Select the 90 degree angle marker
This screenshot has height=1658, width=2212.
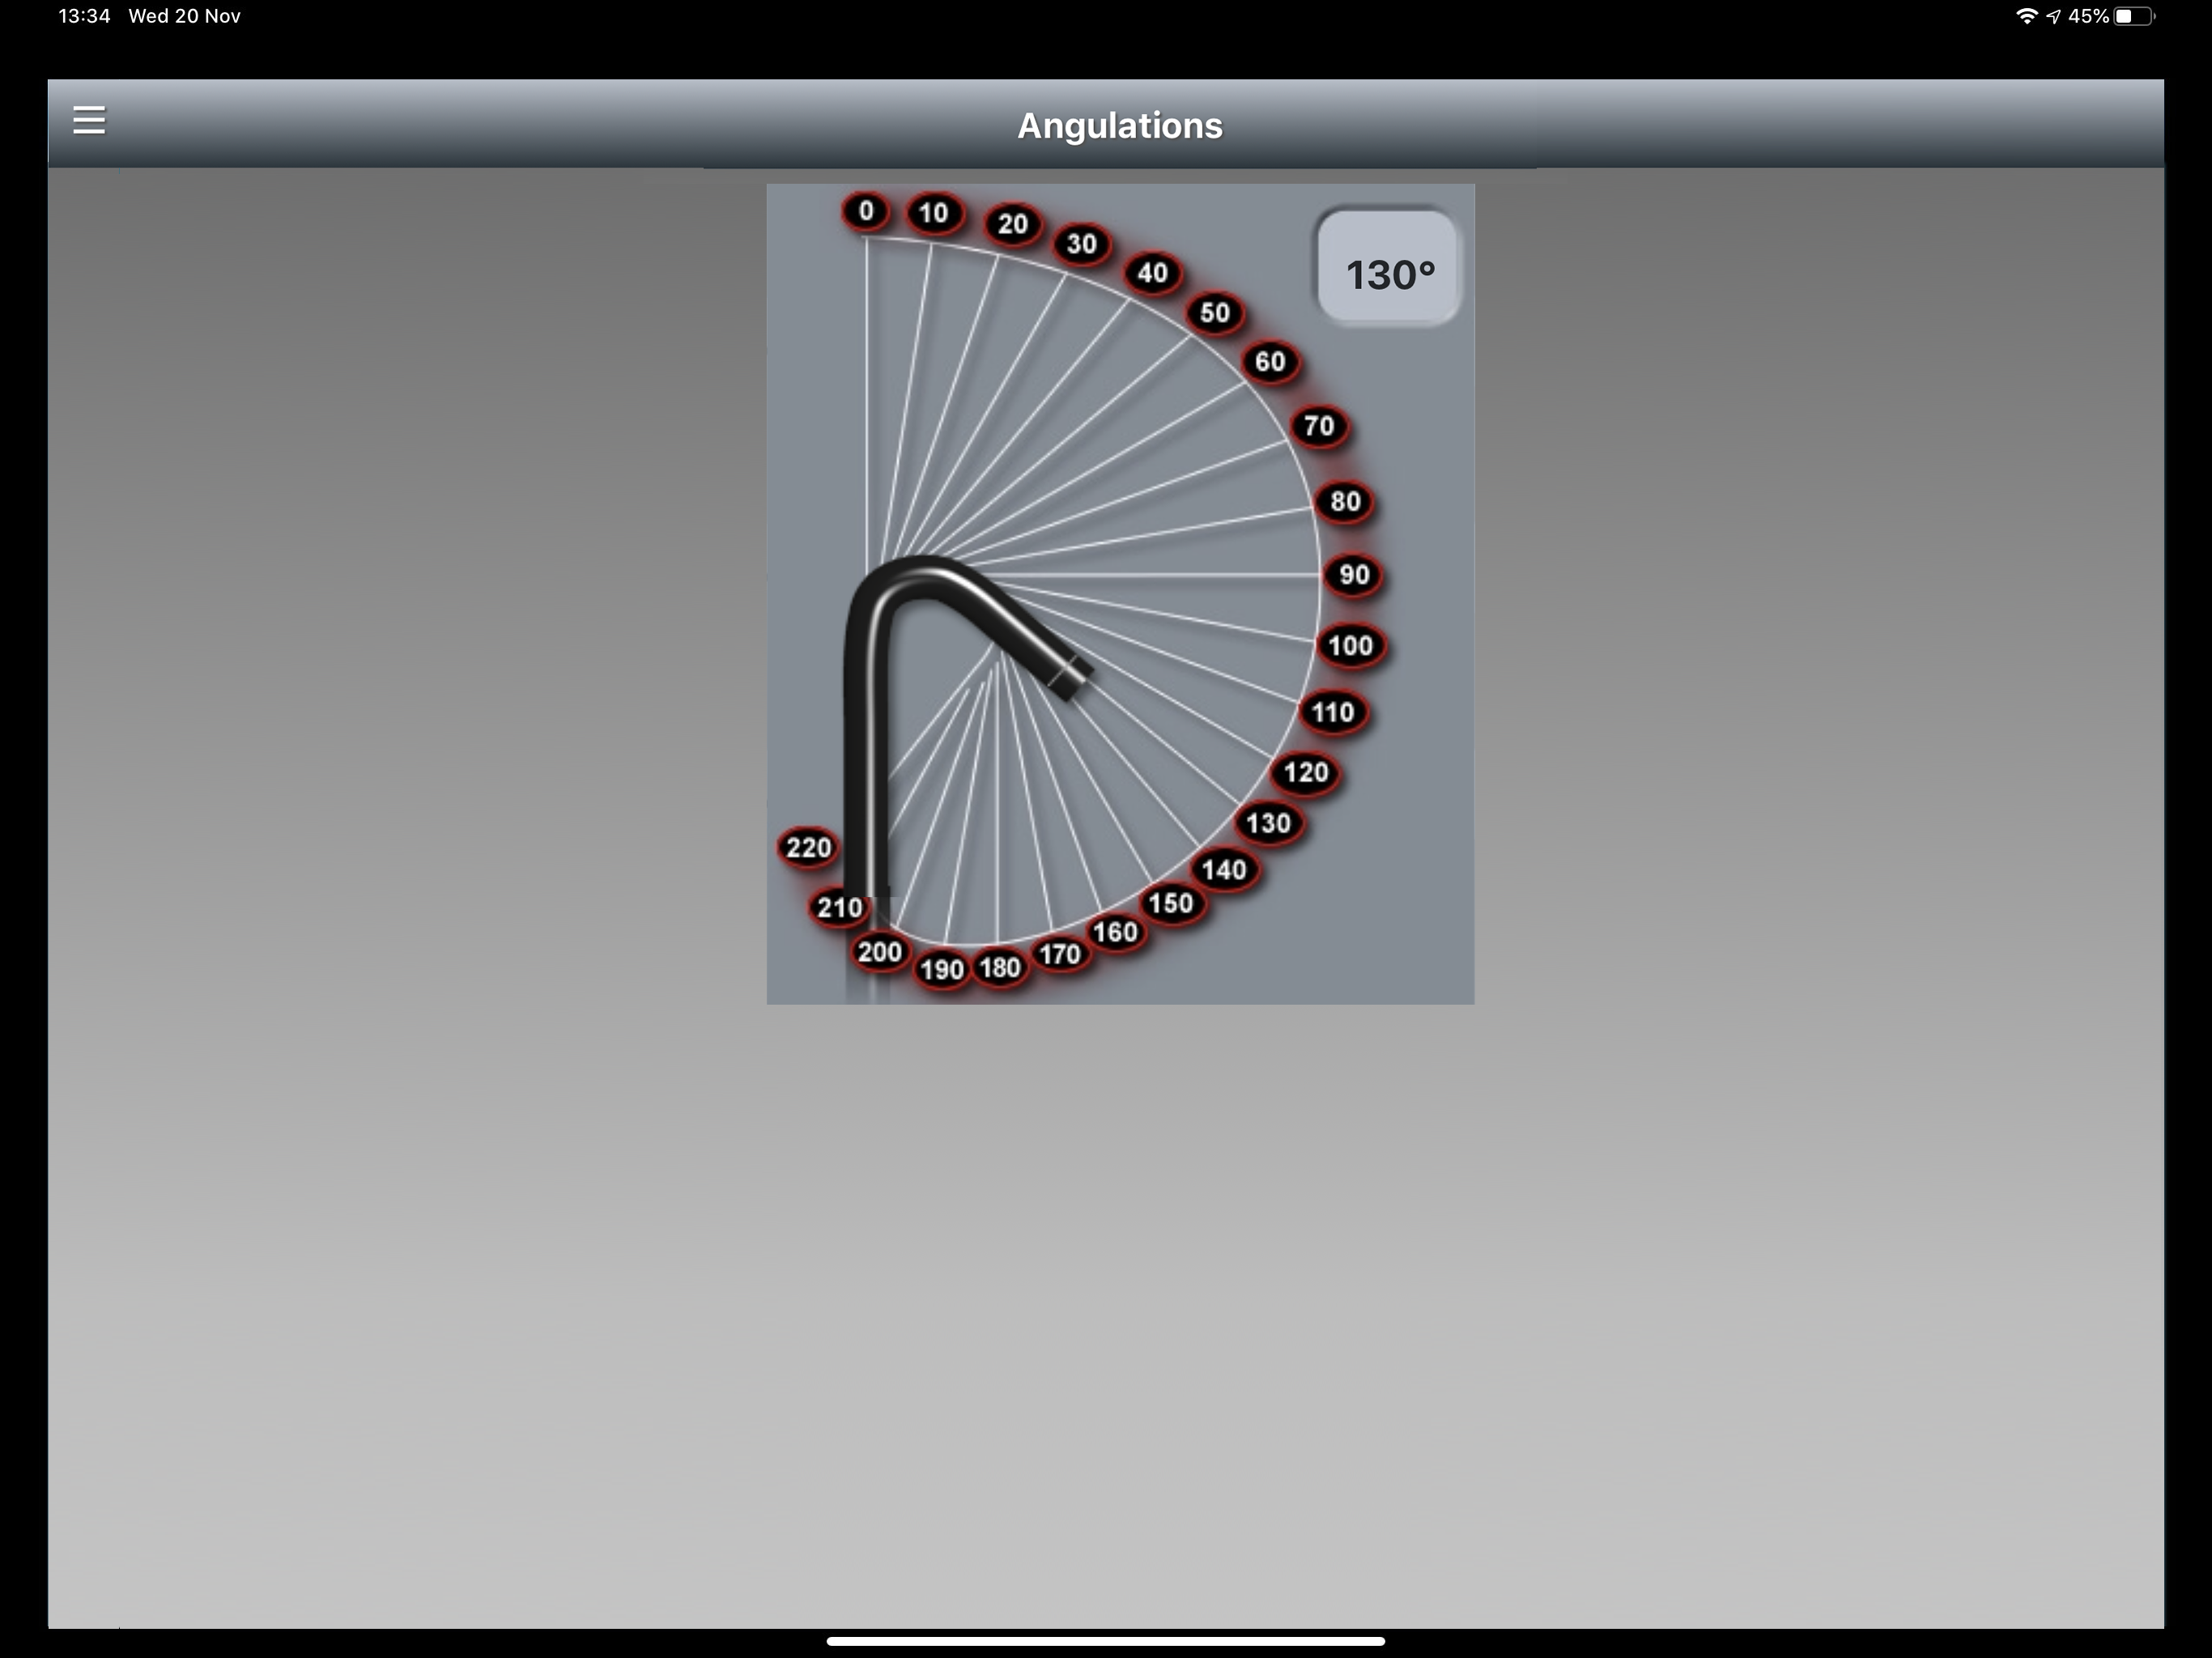coord(1354,575)
